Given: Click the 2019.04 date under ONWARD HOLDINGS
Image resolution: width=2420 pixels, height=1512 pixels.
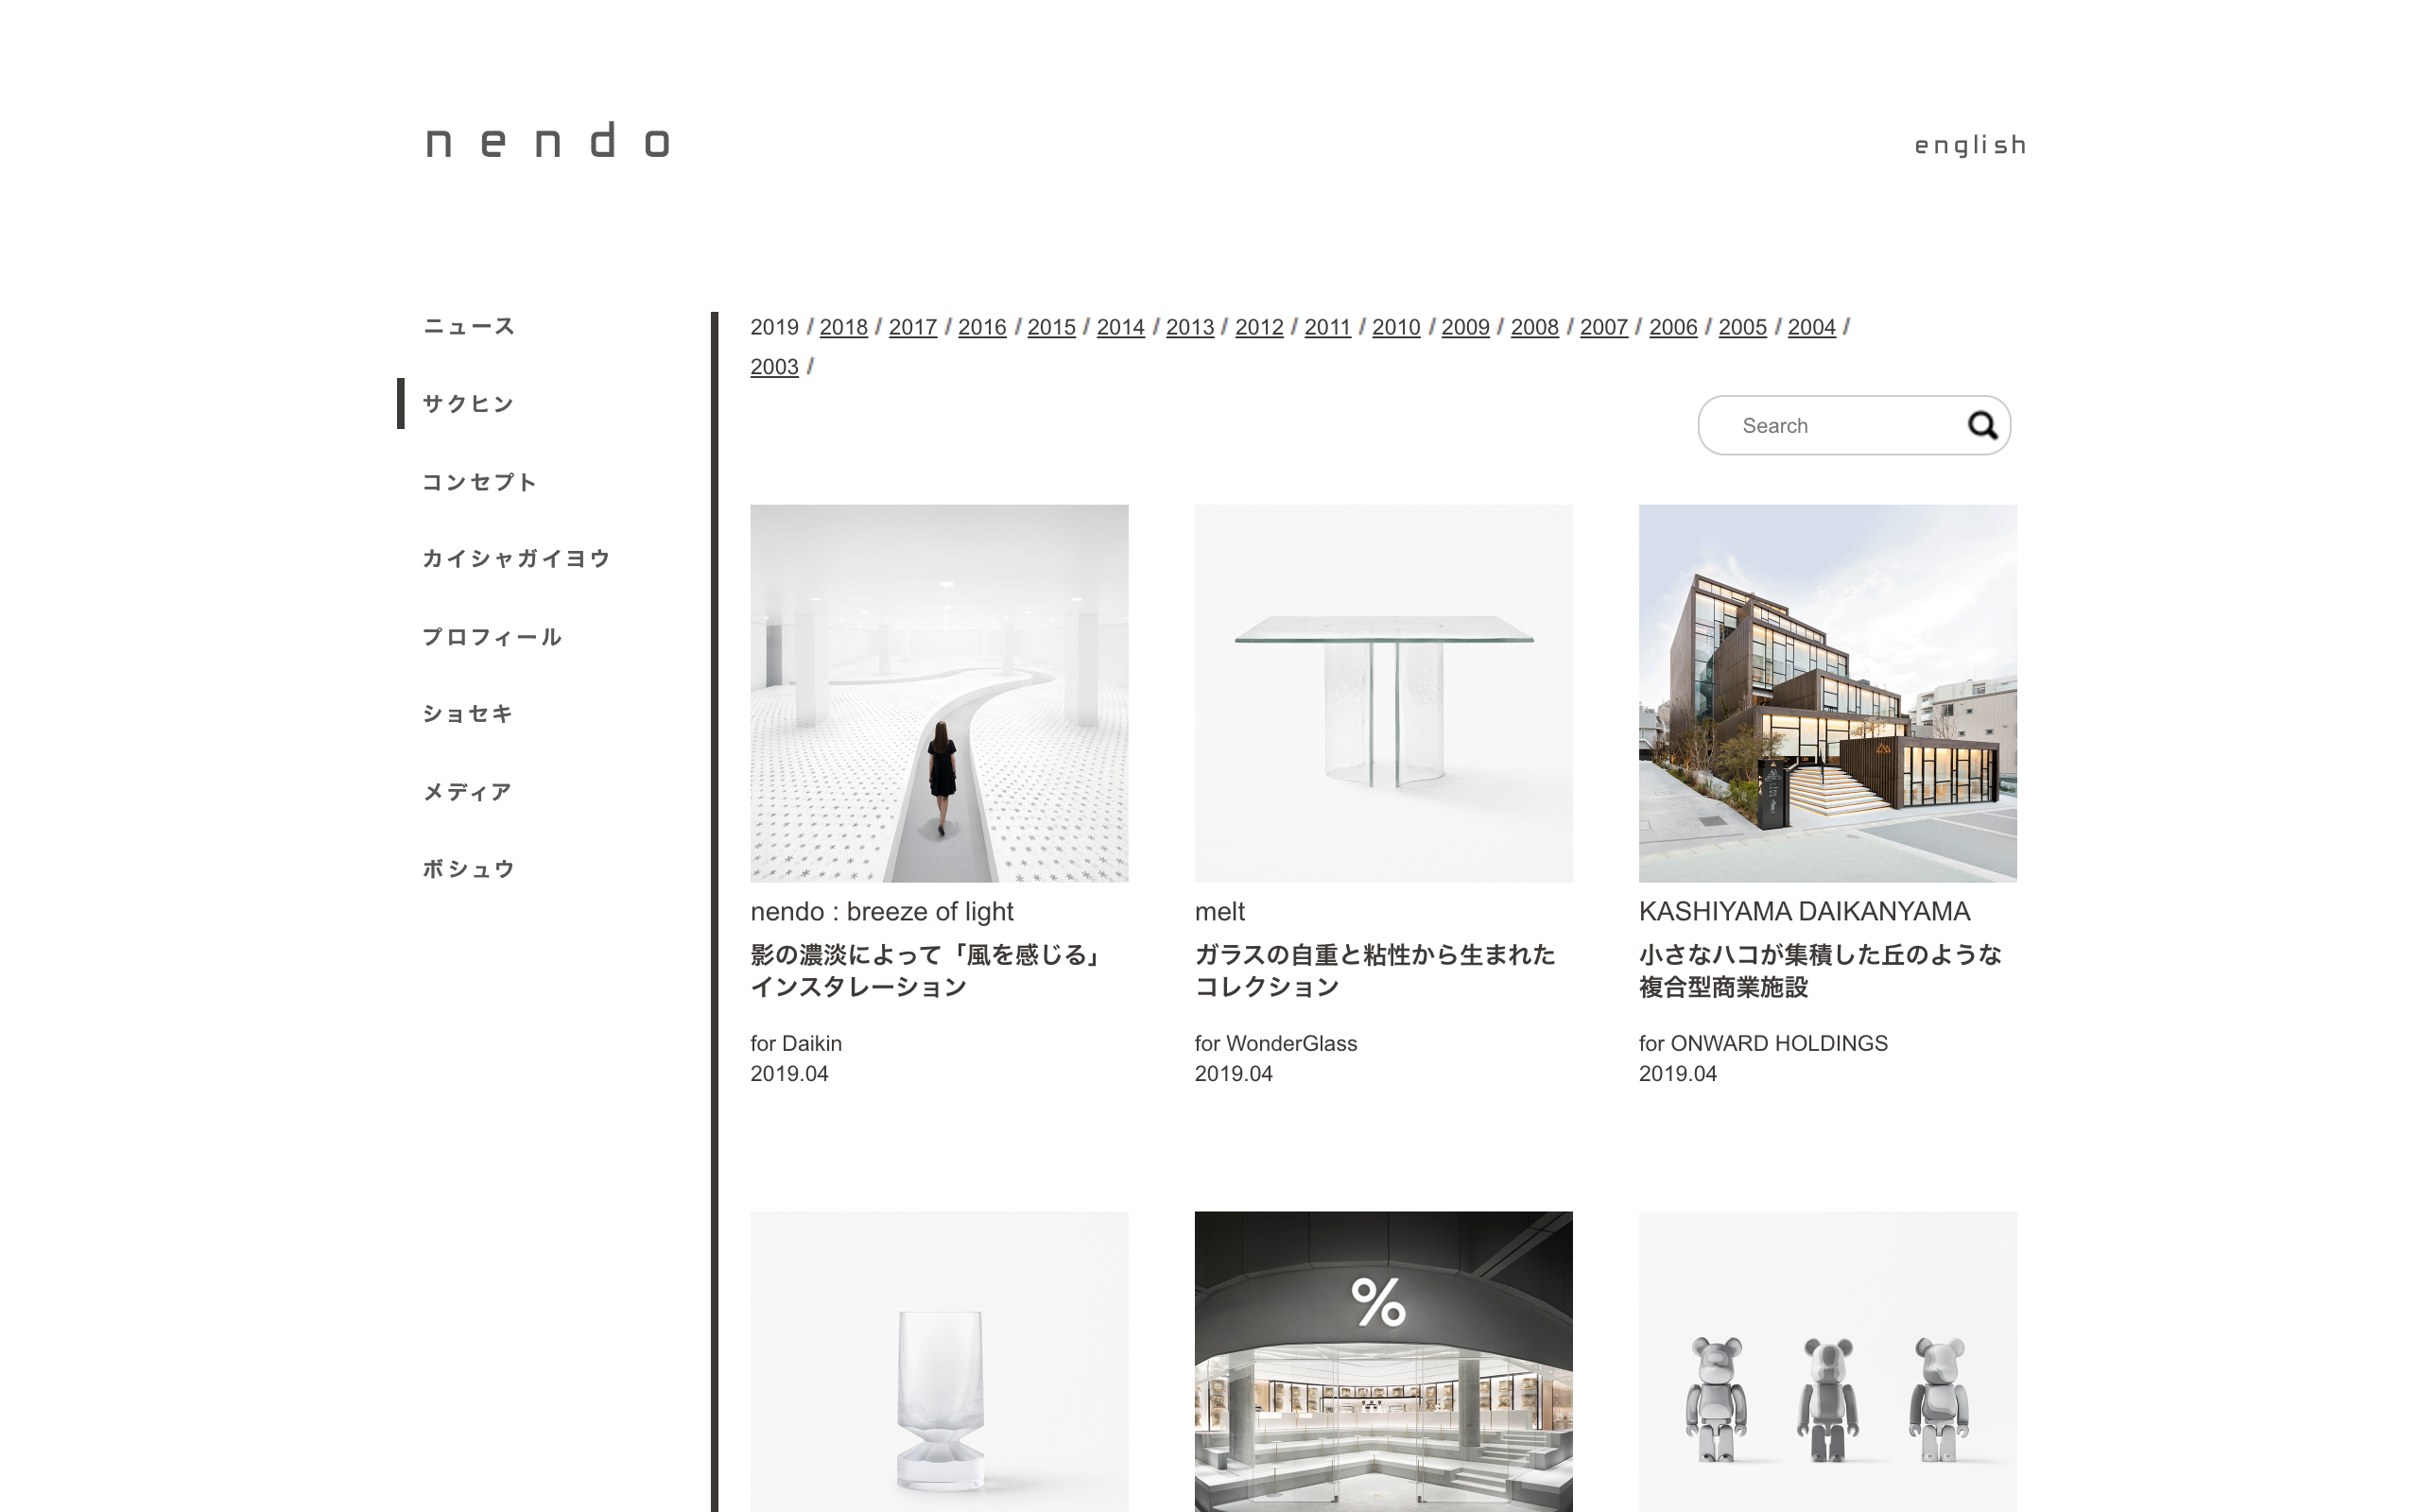Looking at the screenshot, I should (x=1677, y=1073).
